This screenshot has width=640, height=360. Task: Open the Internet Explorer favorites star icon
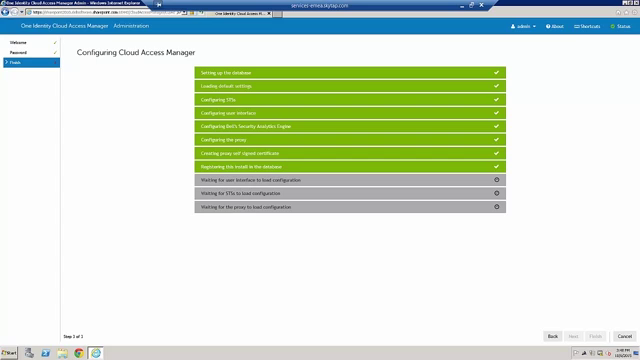(627, 13)
